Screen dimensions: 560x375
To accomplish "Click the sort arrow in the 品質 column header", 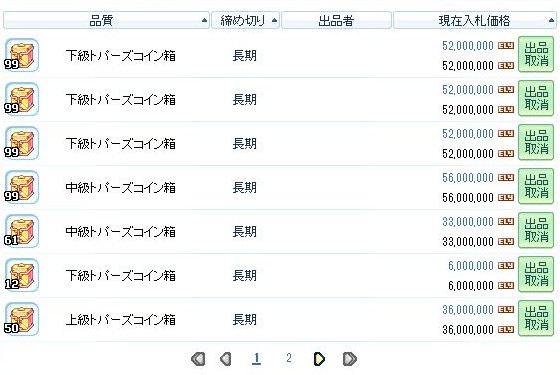I will (204, 20).
